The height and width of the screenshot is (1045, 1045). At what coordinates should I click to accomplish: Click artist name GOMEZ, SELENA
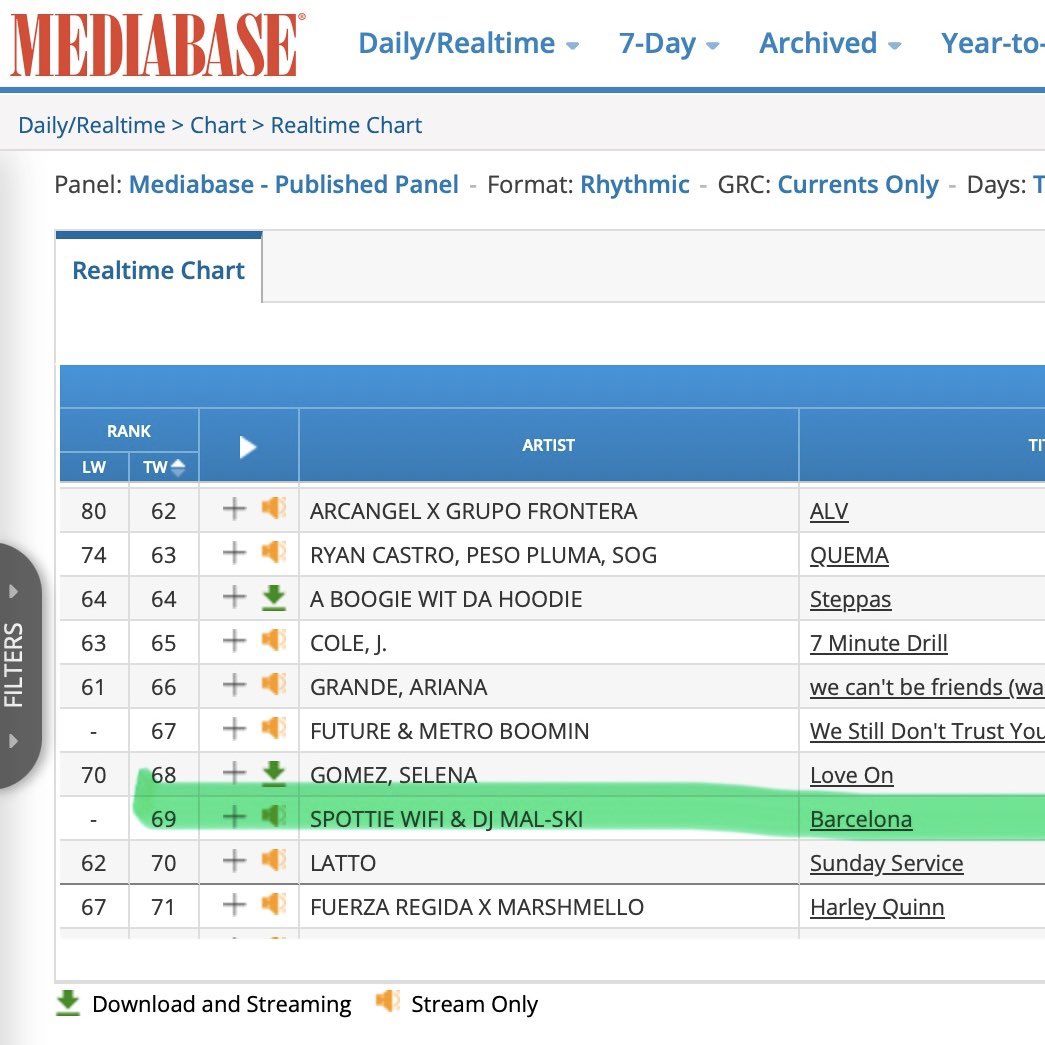pos(393,775)
